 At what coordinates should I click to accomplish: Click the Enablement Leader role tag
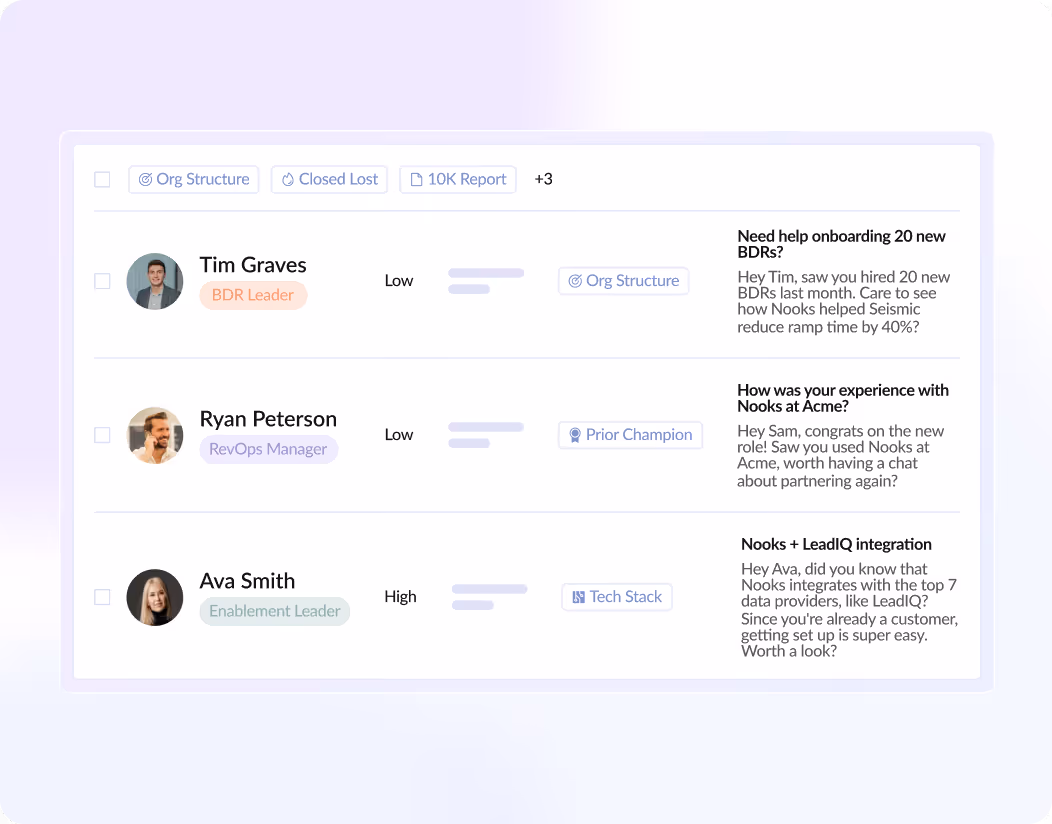pyautogui.click(x=274, y=611)
